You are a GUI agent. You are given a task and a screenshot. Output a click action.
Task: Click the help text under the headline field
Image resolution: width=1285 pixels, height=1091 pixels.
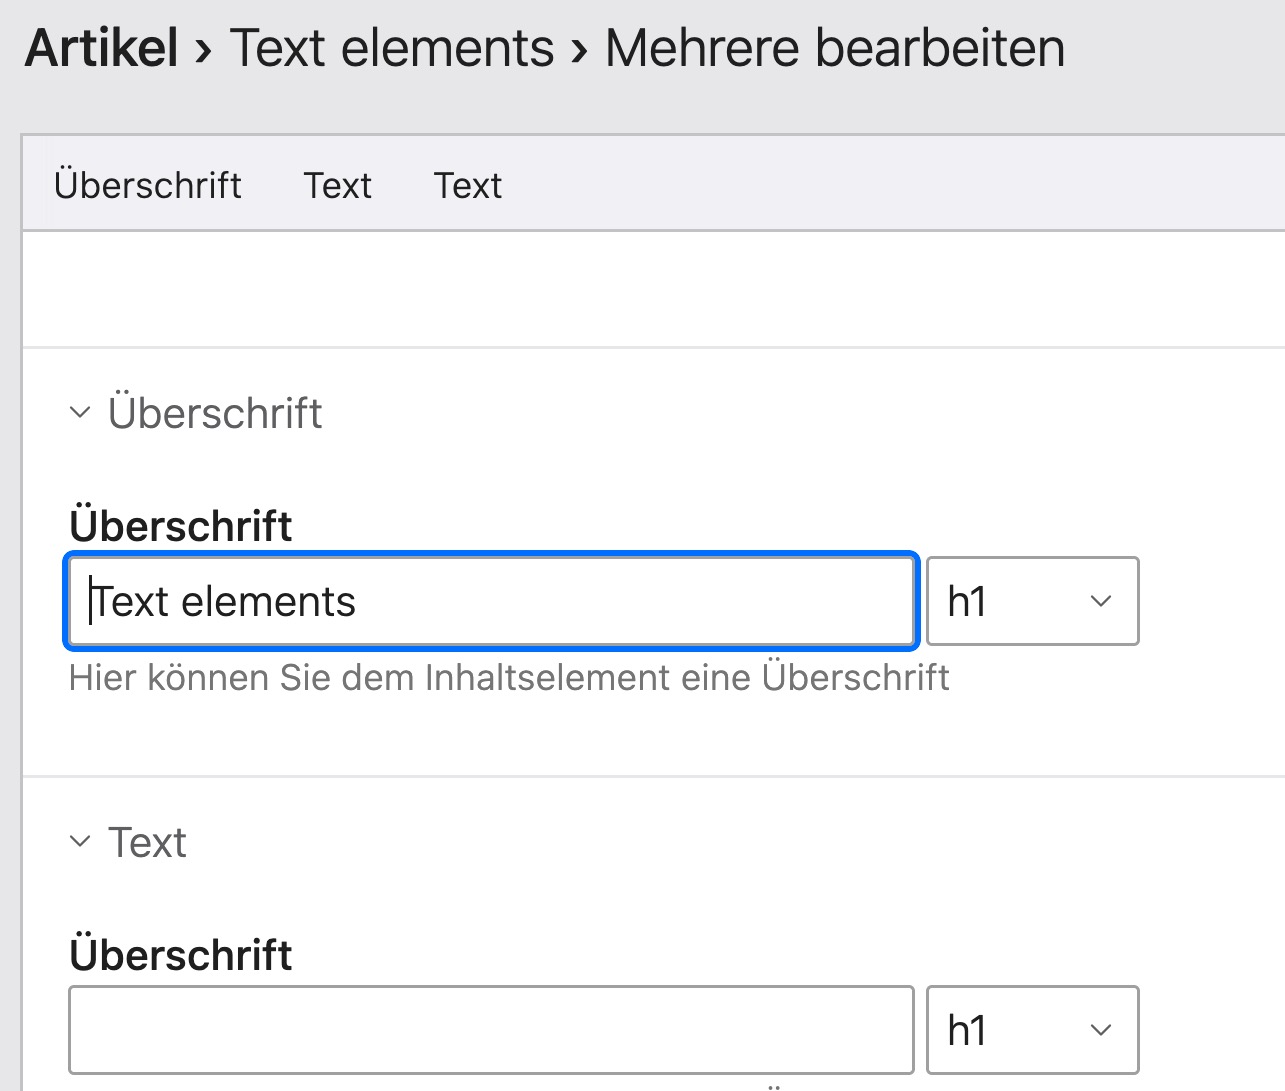tap(509, 678)
